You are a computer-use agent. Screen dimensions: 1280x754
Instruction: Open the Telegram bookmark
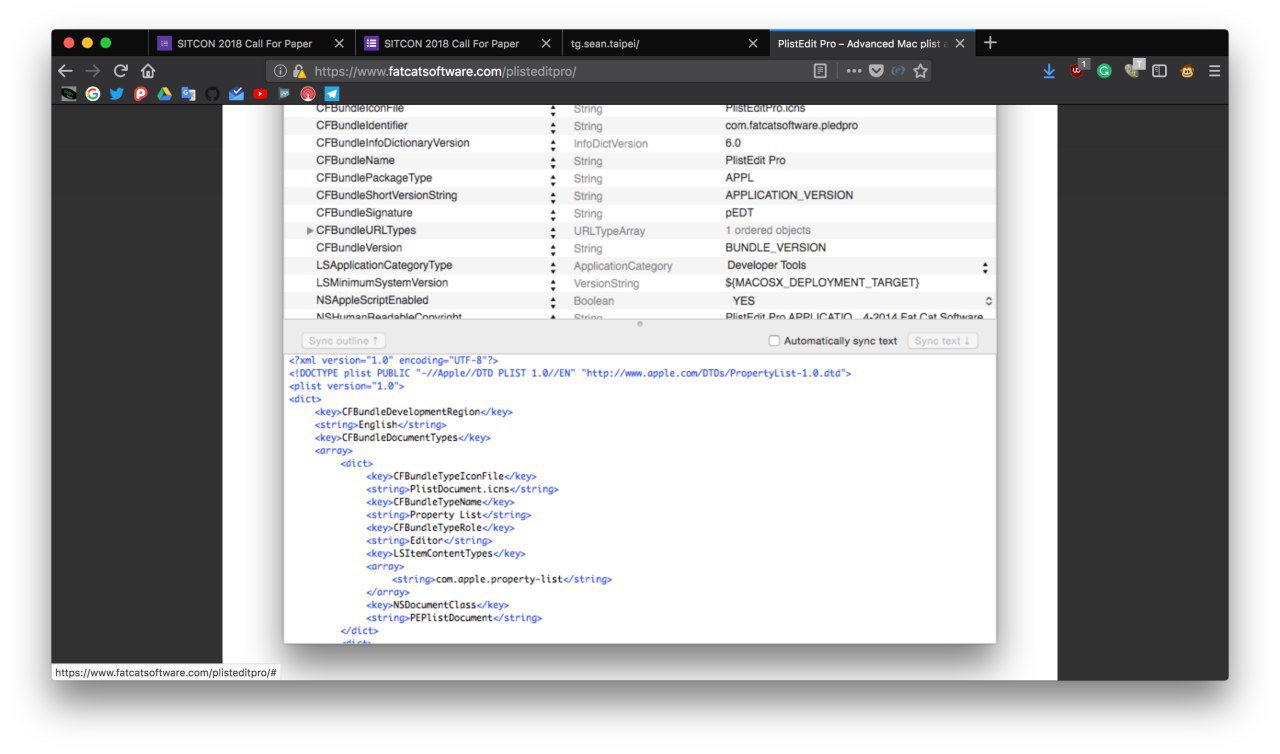(332, 94)
